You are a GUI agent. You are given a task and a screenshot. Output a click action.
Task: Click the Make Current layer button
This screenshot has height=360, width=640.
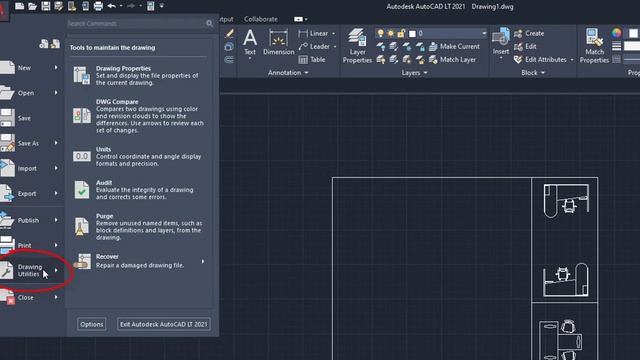[x=454, y=47]
